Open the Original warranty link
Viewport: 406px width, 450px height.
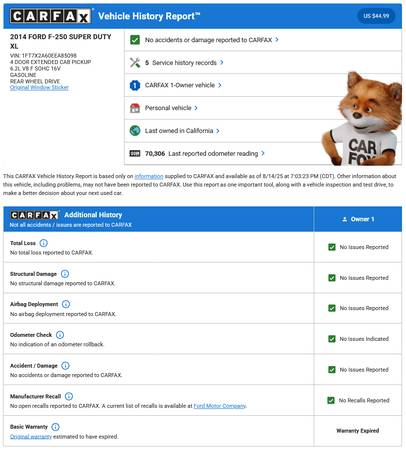coord(31,437)
